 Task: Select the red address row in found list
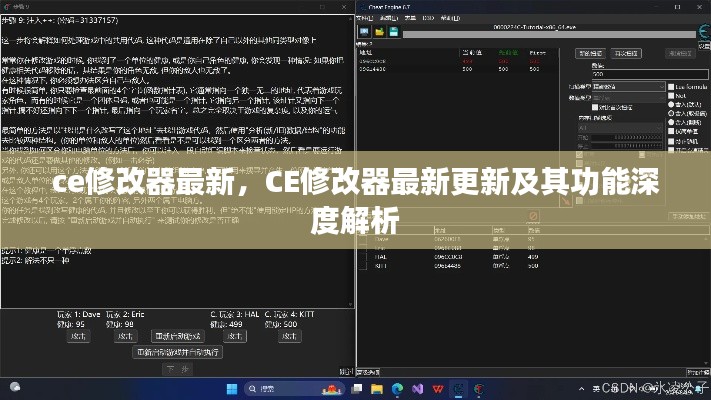[458, 61]
